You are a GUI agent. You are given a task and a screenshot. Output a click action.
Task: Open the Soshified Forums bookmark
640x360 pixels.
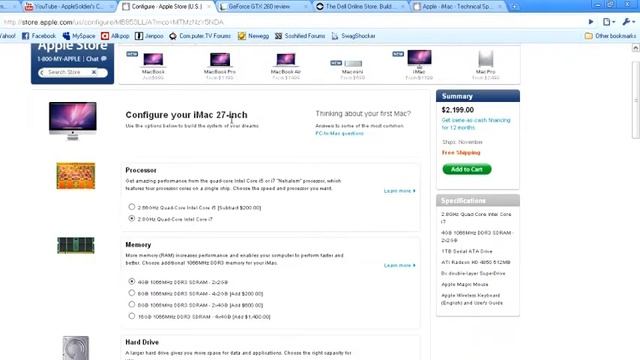[x=300, y=36]
